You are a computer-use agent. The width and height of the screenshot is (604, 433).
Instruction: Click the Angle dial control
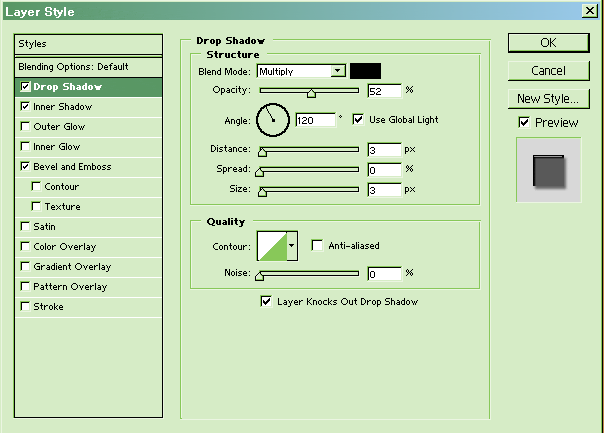click(x=271, y=120)
